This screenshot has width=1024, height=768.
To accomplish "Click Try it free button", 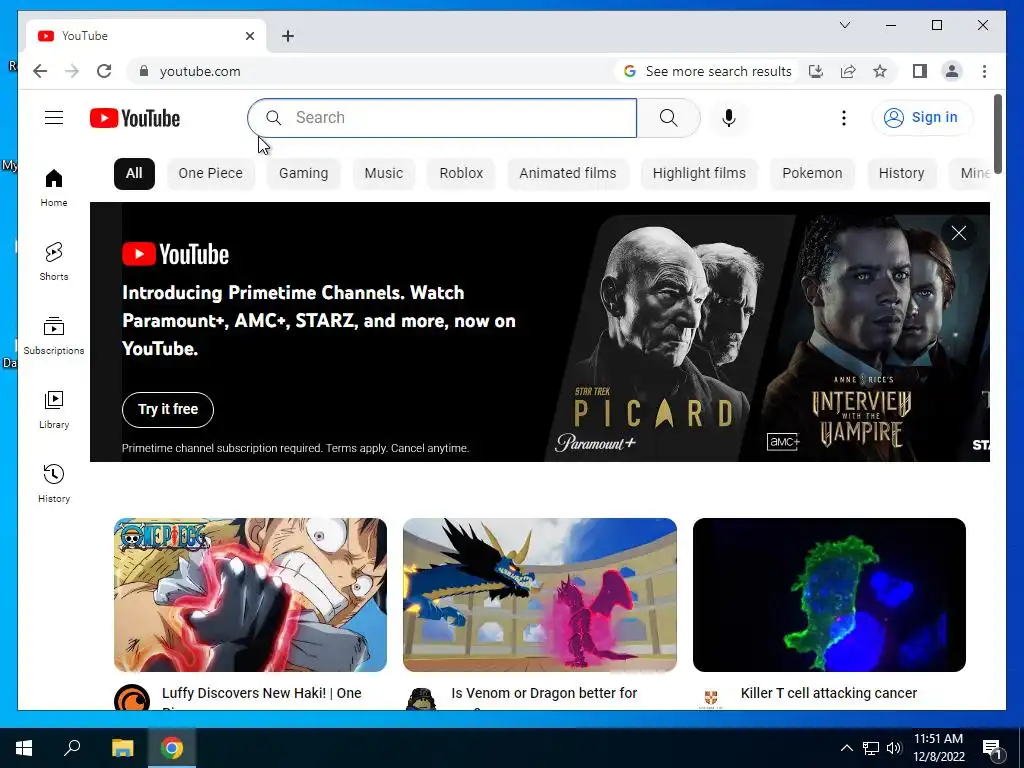I will [168, 409].
